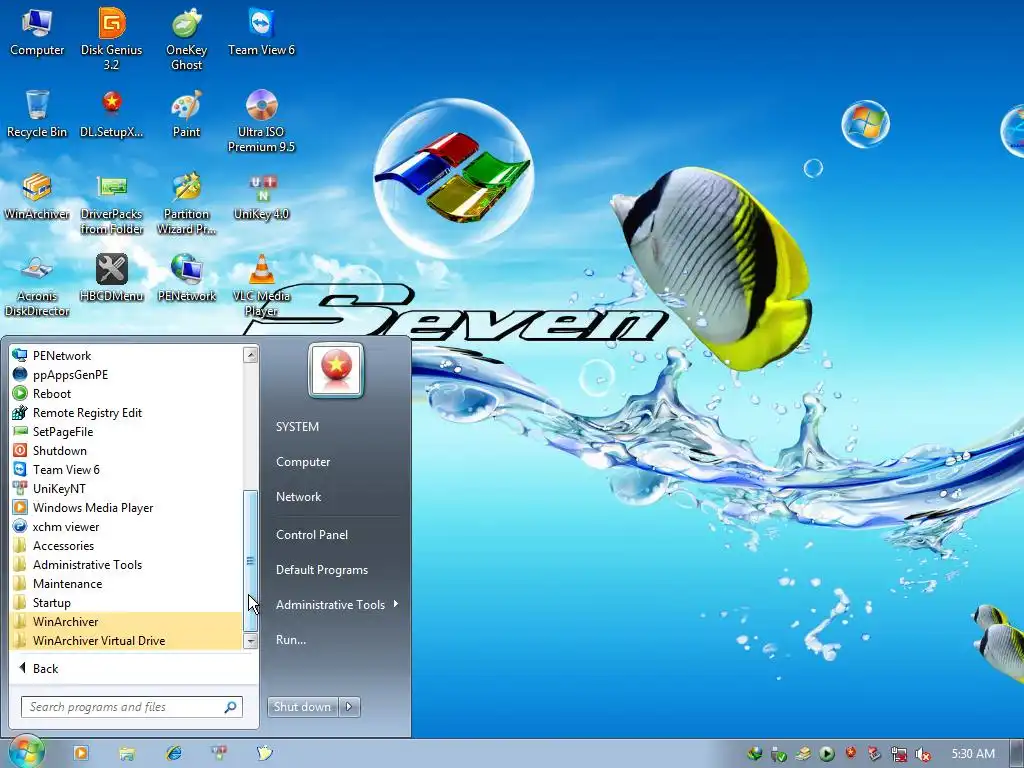
Task: Click the programs list scrollbar thumb
Action: pyautogui.click(x=250, y=560)
